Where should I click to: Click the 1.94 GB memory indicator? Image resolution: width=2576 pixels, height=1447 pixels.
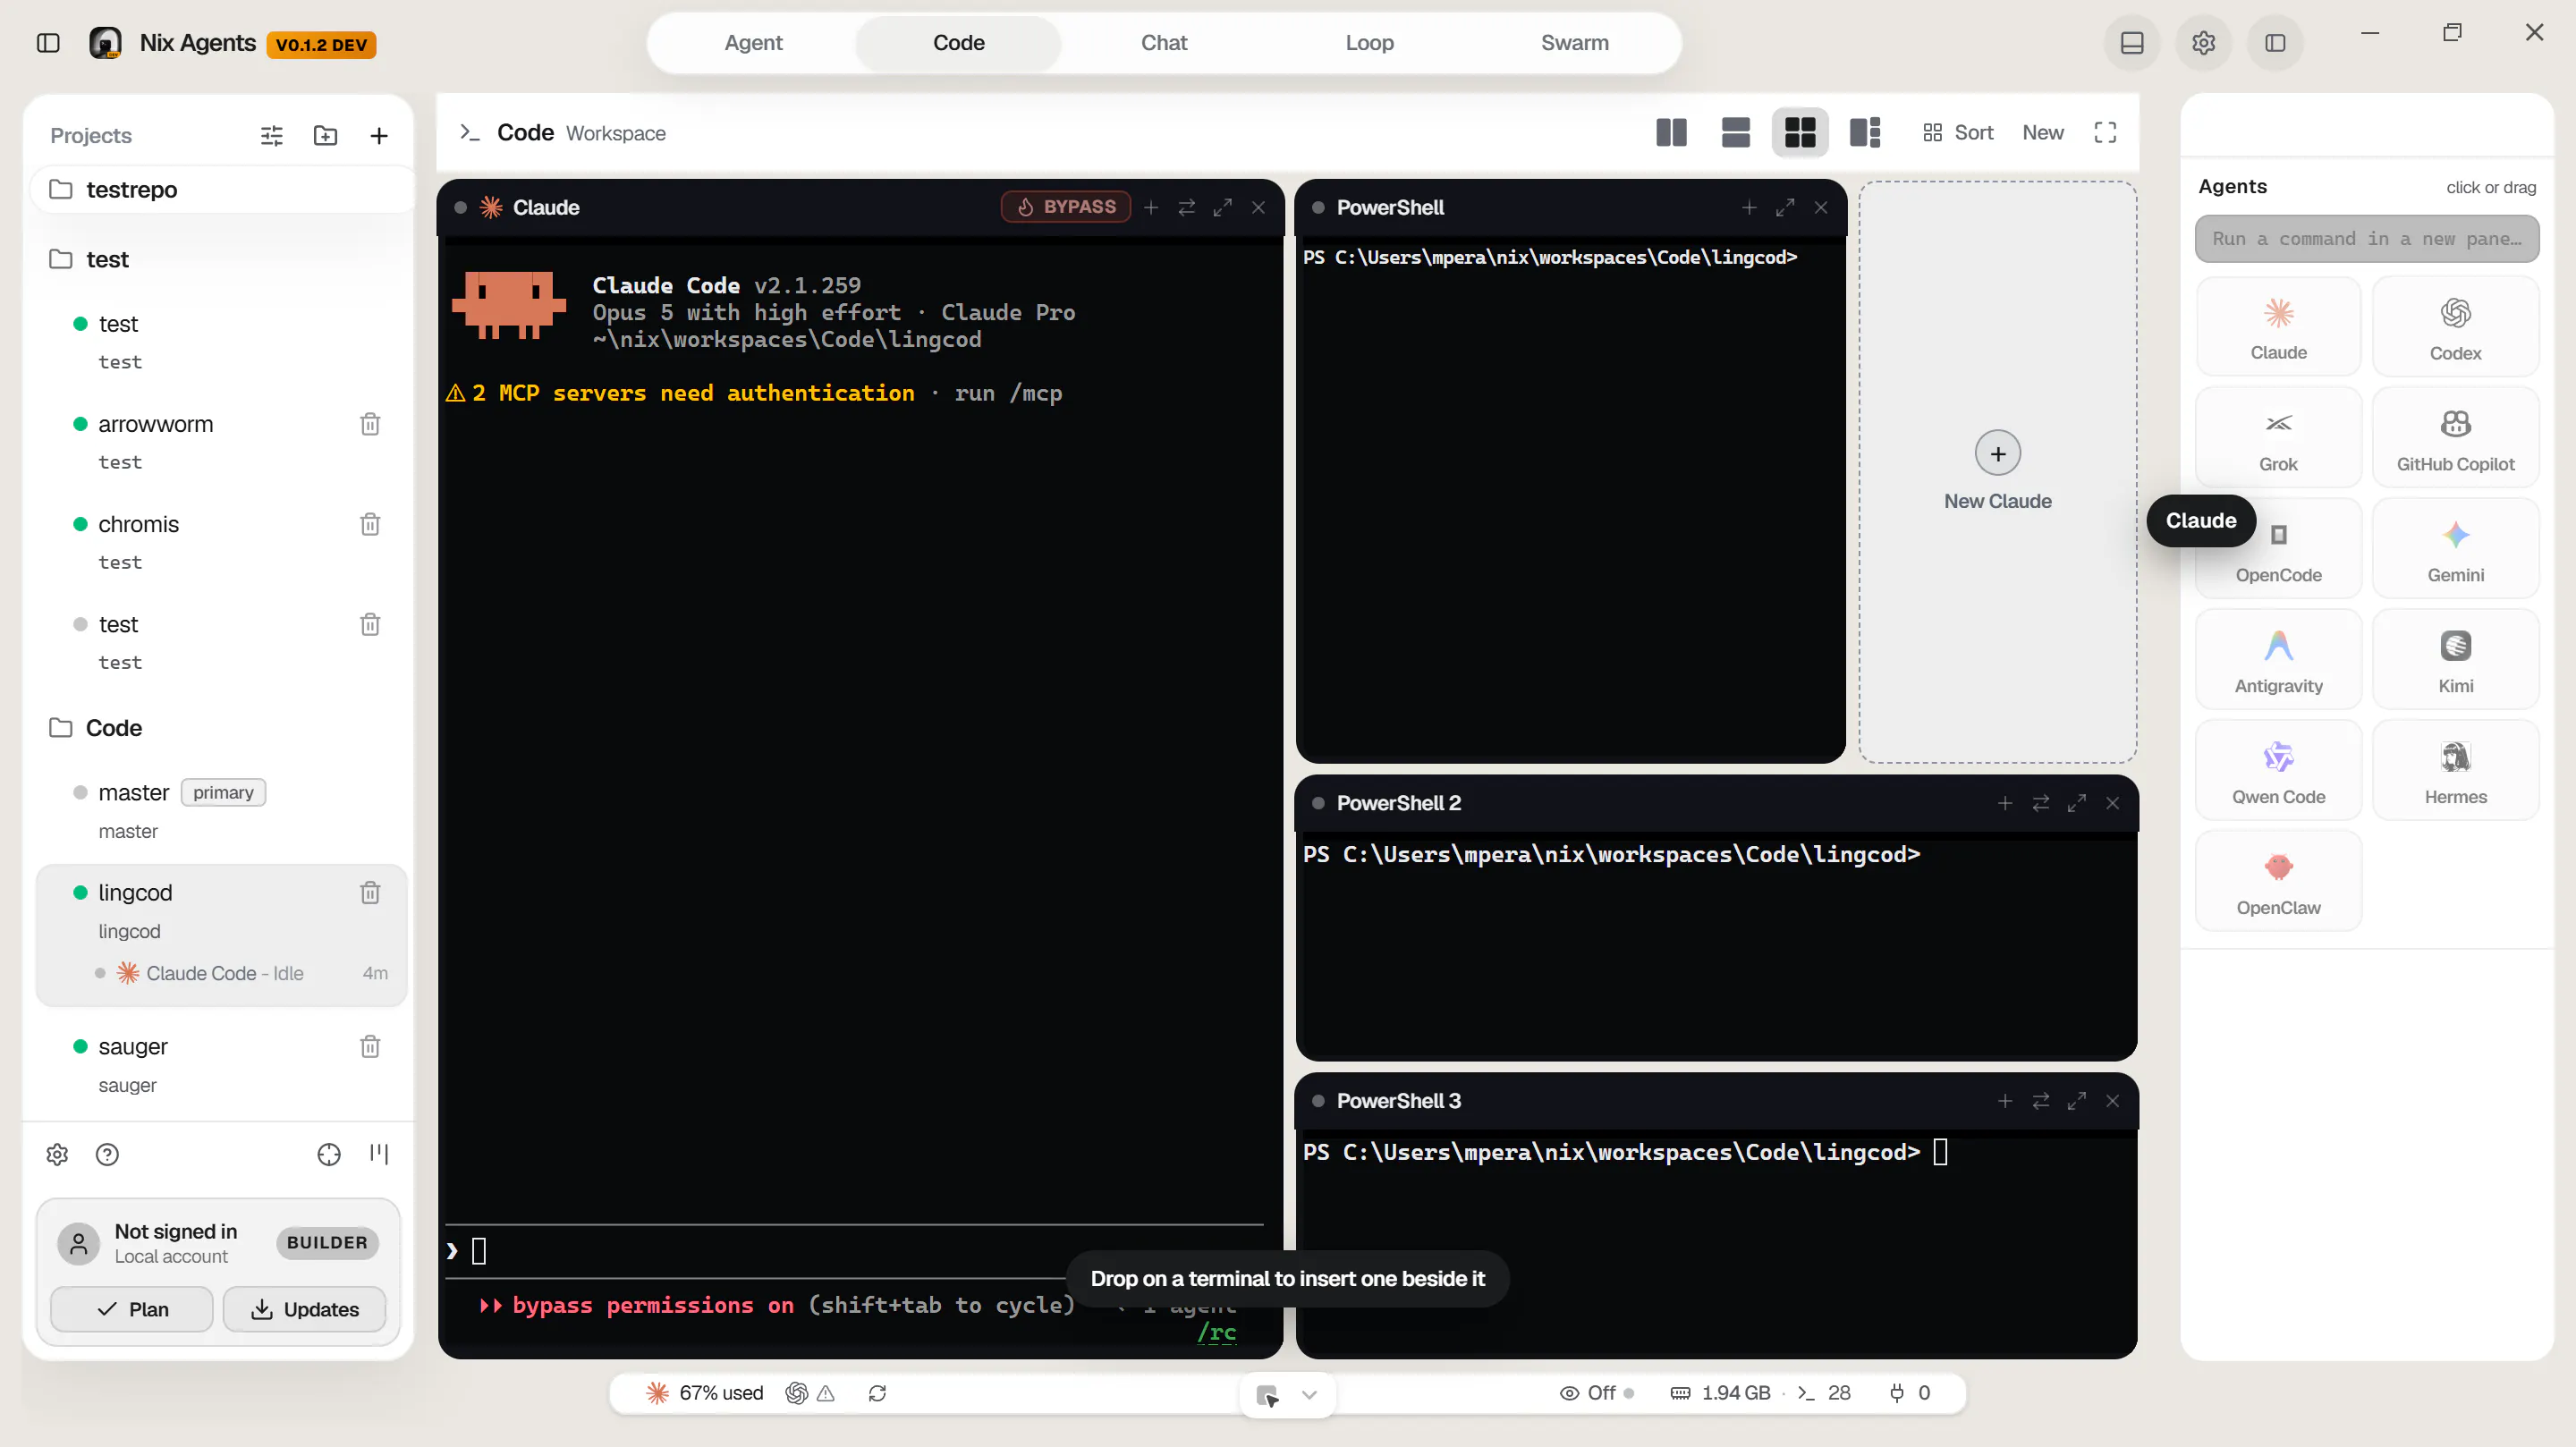pyautogui.click(x=1722, y=1393)
